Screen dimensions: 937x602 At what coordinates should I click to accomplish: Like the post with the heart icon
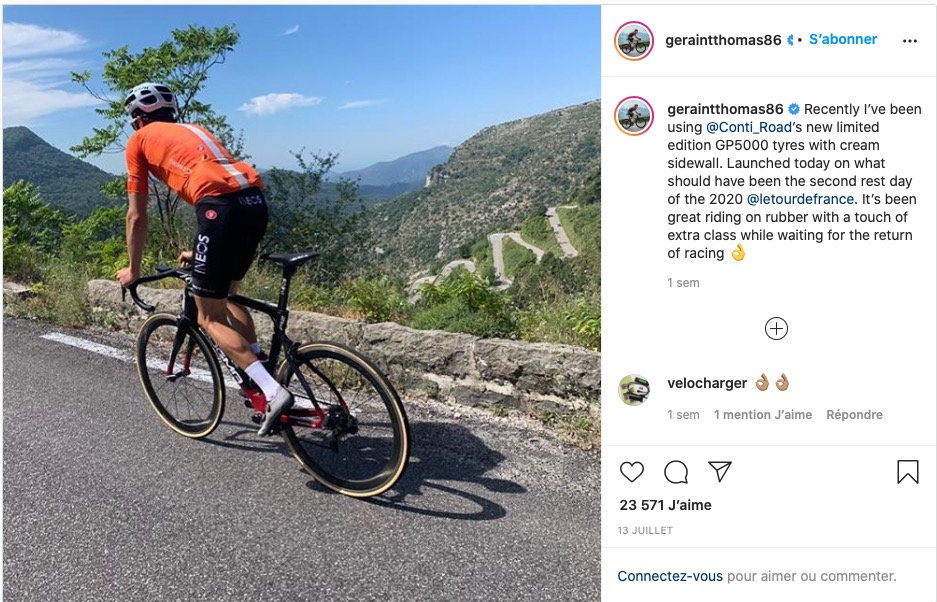tap(632, 472)
